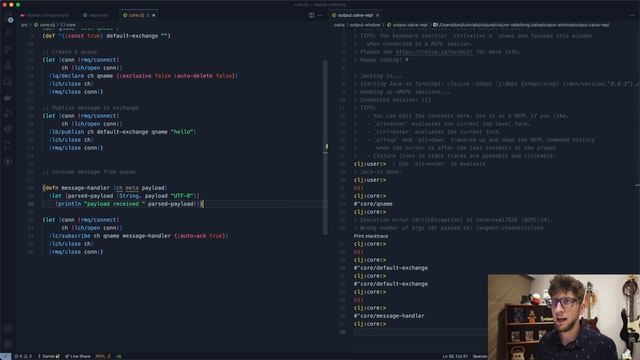Click the unsaved dot on core.clj tab

coord(154,15)
